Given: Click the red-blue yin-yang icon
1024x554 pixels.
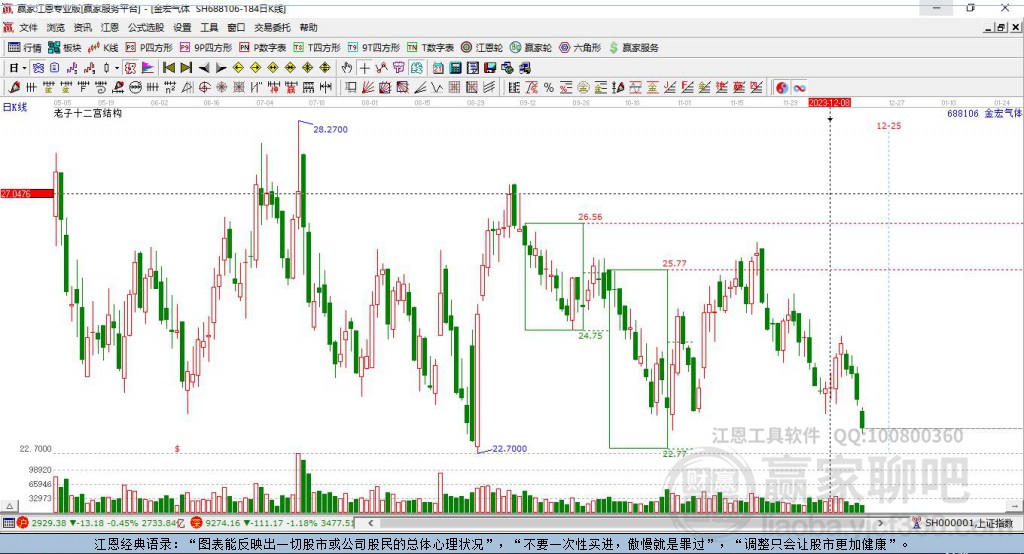Looking at the screenshot, I should [782, 88].
